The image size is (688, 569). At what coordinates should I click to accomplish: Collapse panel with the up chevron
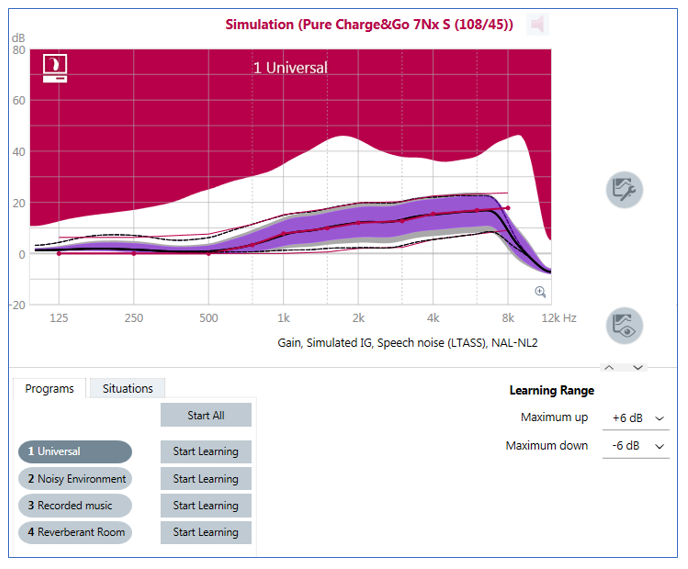tap(609, 368)
